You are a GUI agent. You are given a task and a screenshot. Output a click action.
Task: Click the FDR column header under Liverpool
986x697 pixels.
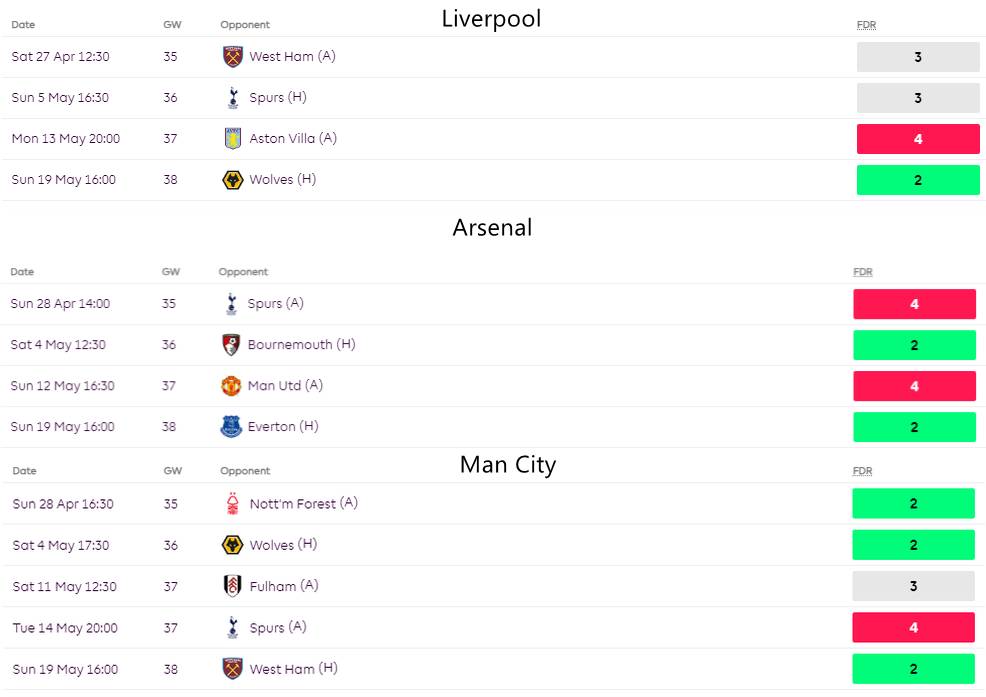pos(866,25)
